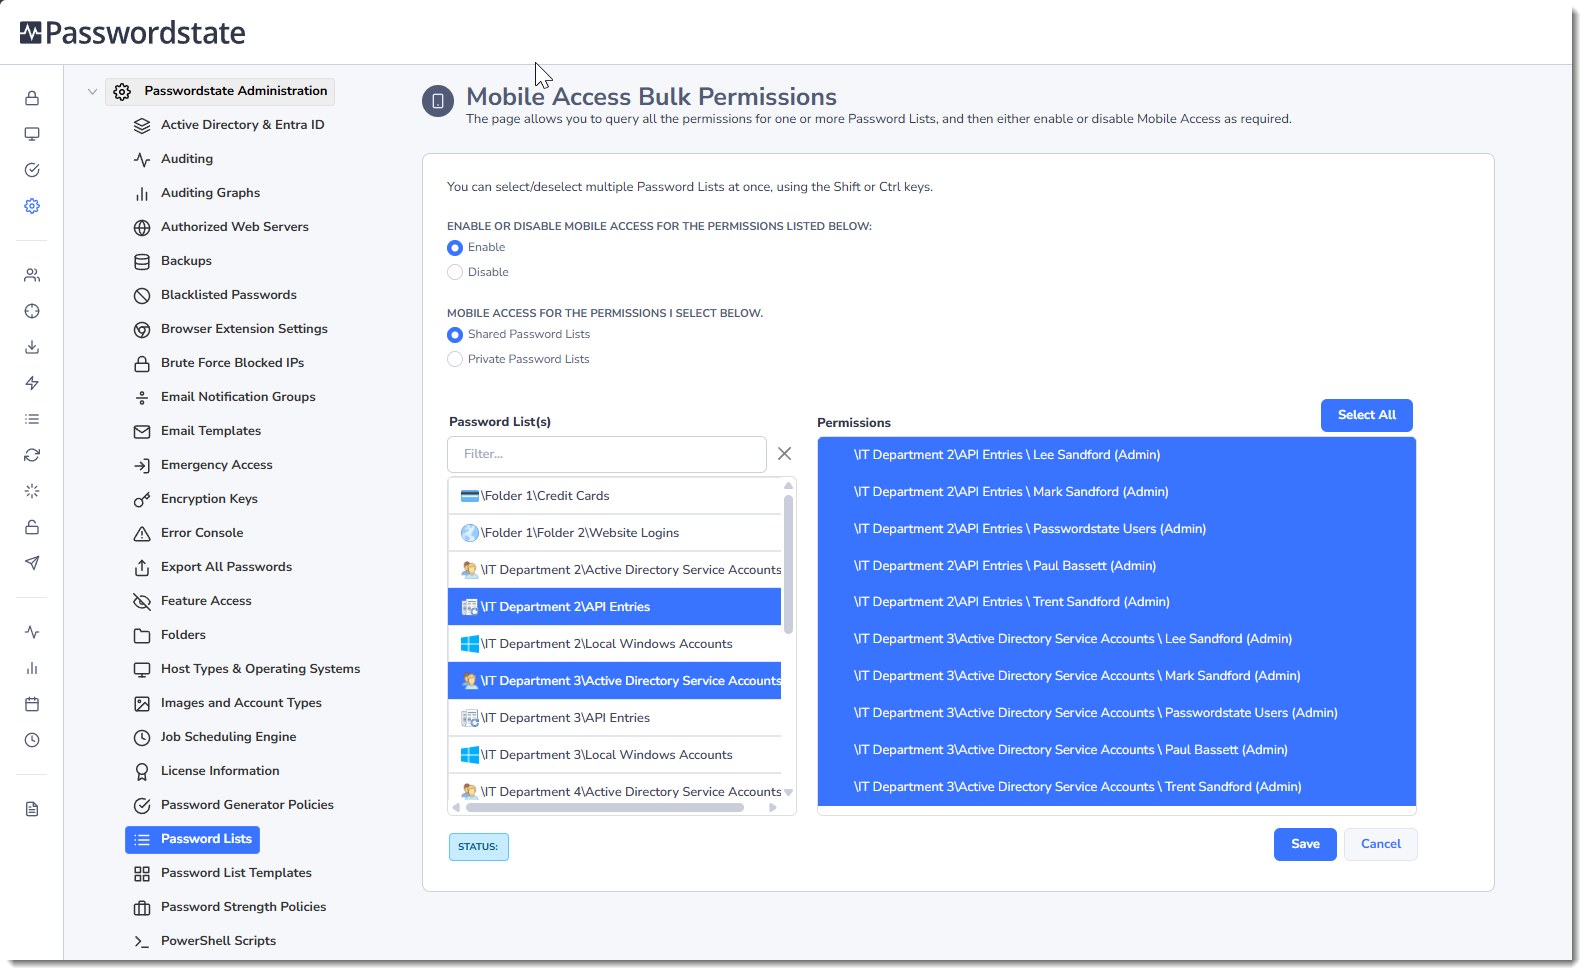Click the terminal icon beside PowerShell Scripts
This screenshot has height=975, width=1587.
click(x=142, y=942)
